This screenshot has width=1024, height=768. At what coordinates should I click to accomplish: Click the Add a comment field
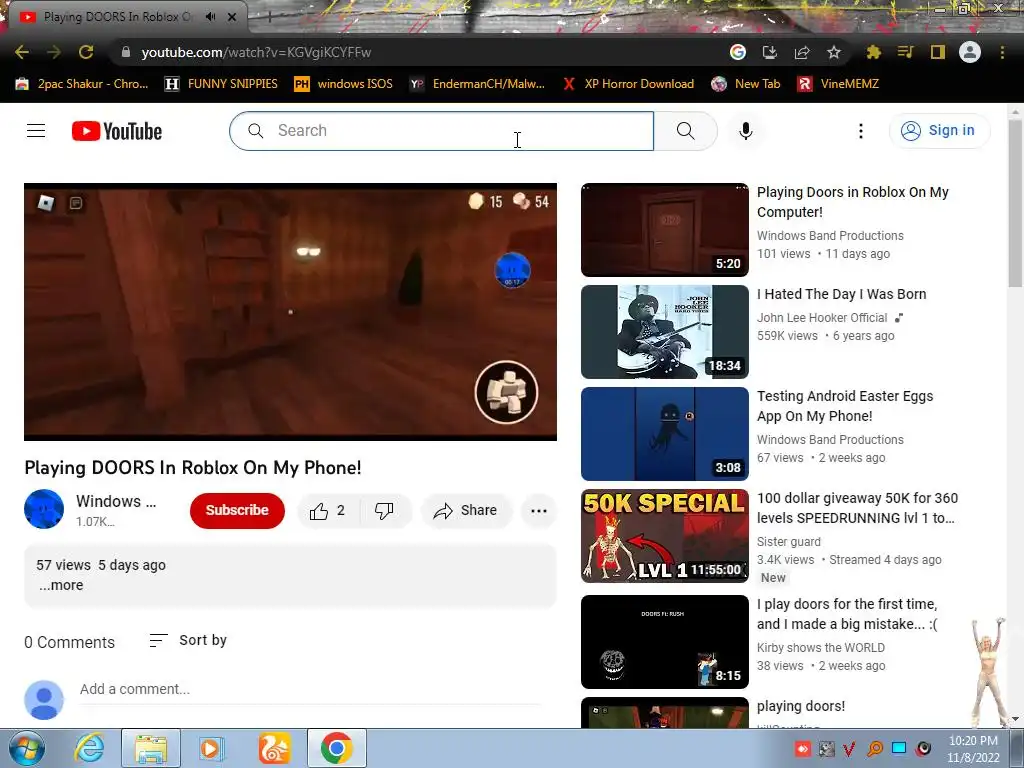coord(310,689)
